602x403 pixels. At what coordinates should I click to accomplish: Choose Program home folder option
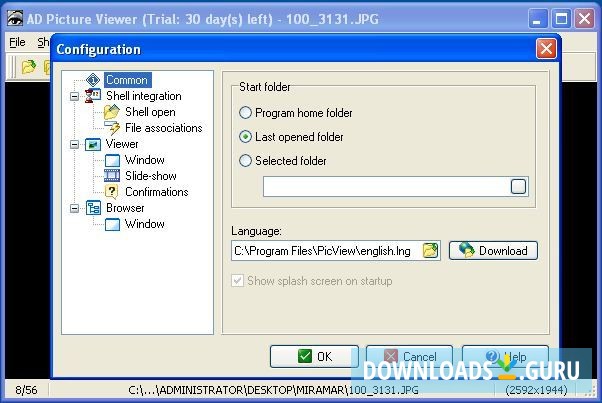(296, 113)
